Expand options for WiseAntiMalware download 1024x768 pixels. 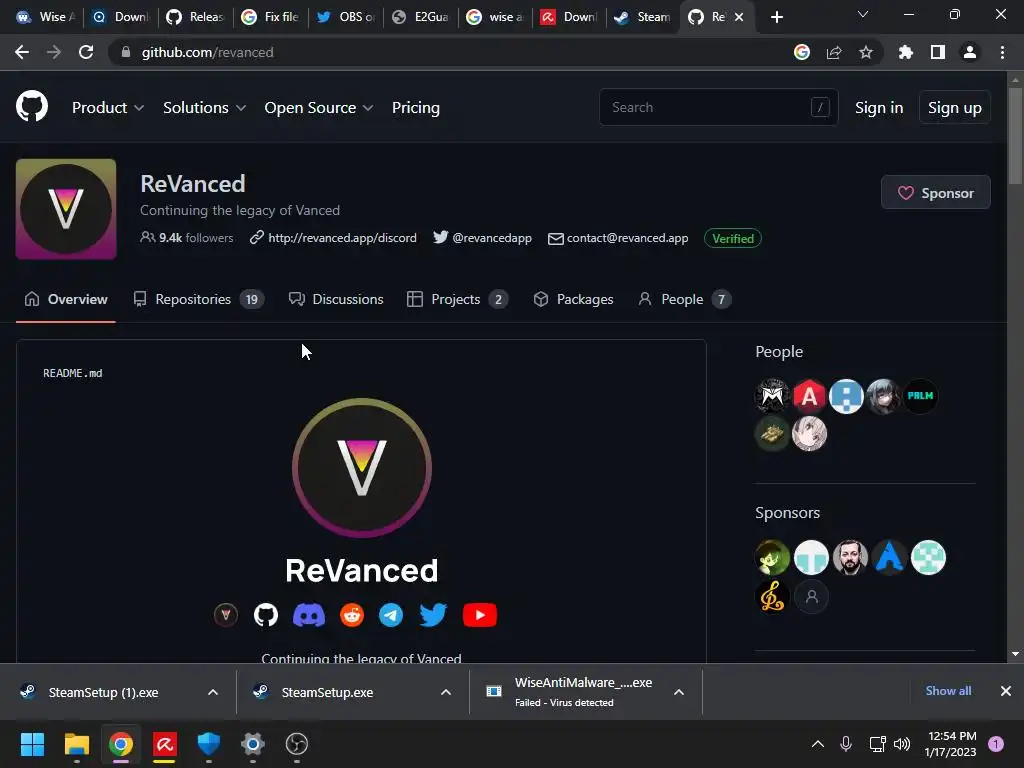[x=679, y=692]
